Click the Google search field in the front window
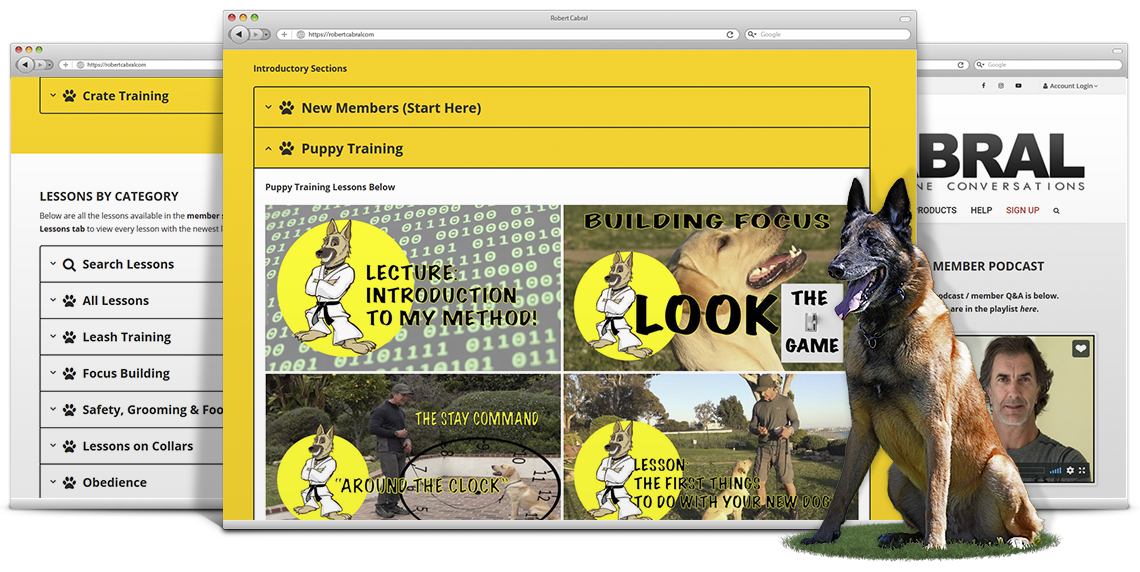 (x=827, y=34)
